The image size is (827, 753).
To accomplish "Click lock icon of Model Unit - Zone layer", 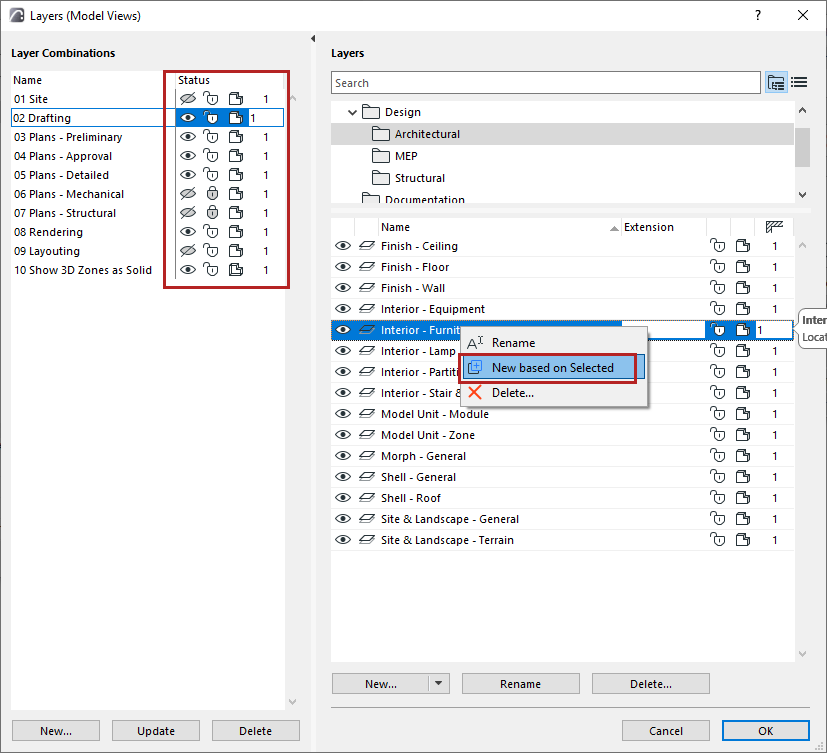I will pos(717,435).
